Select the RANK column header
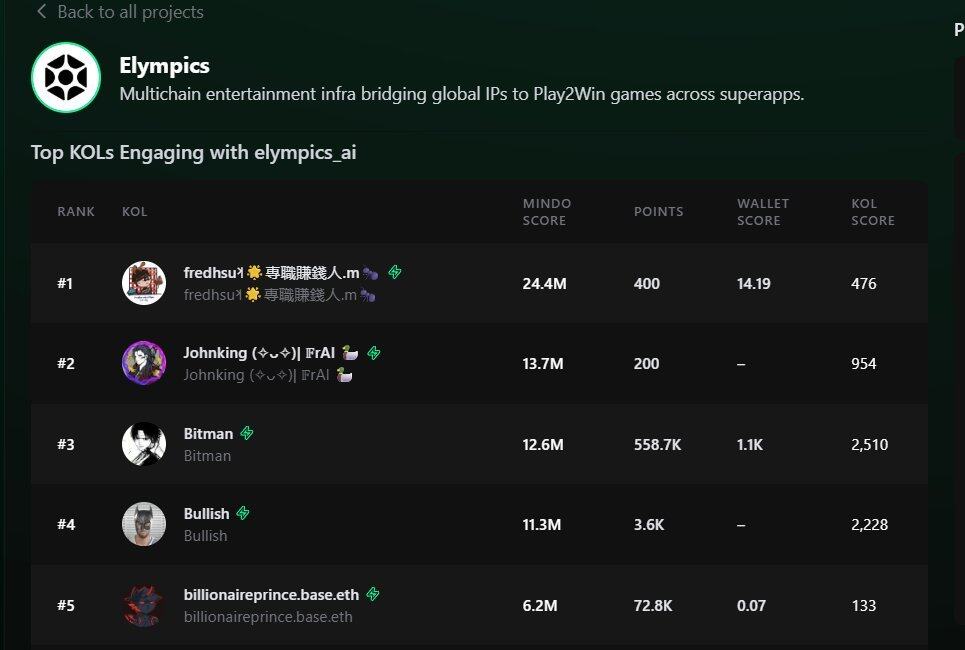The height and width of the screenshot is (650, 965). (x=76, y=212)
